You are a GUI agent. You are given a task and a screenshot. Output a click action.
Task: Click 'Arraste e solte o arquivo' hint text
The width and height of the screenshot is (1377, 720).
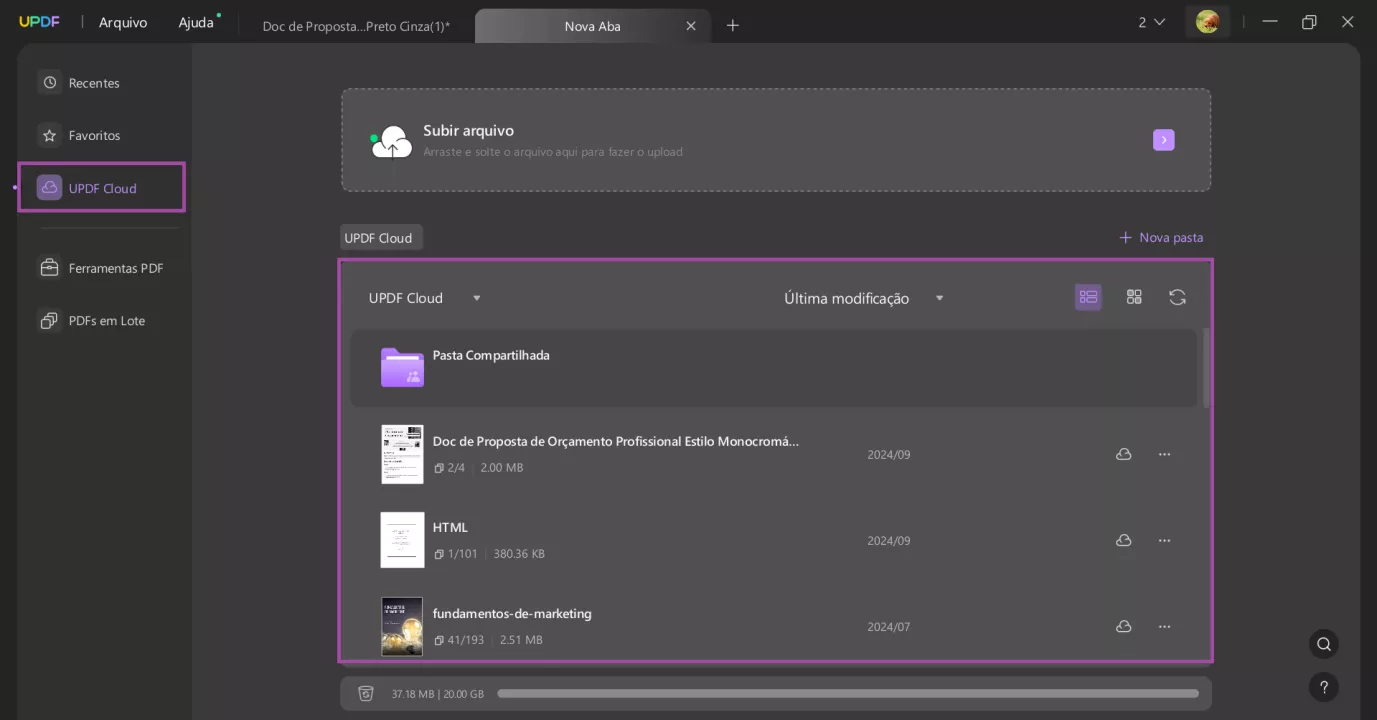[x=553, y=152]
